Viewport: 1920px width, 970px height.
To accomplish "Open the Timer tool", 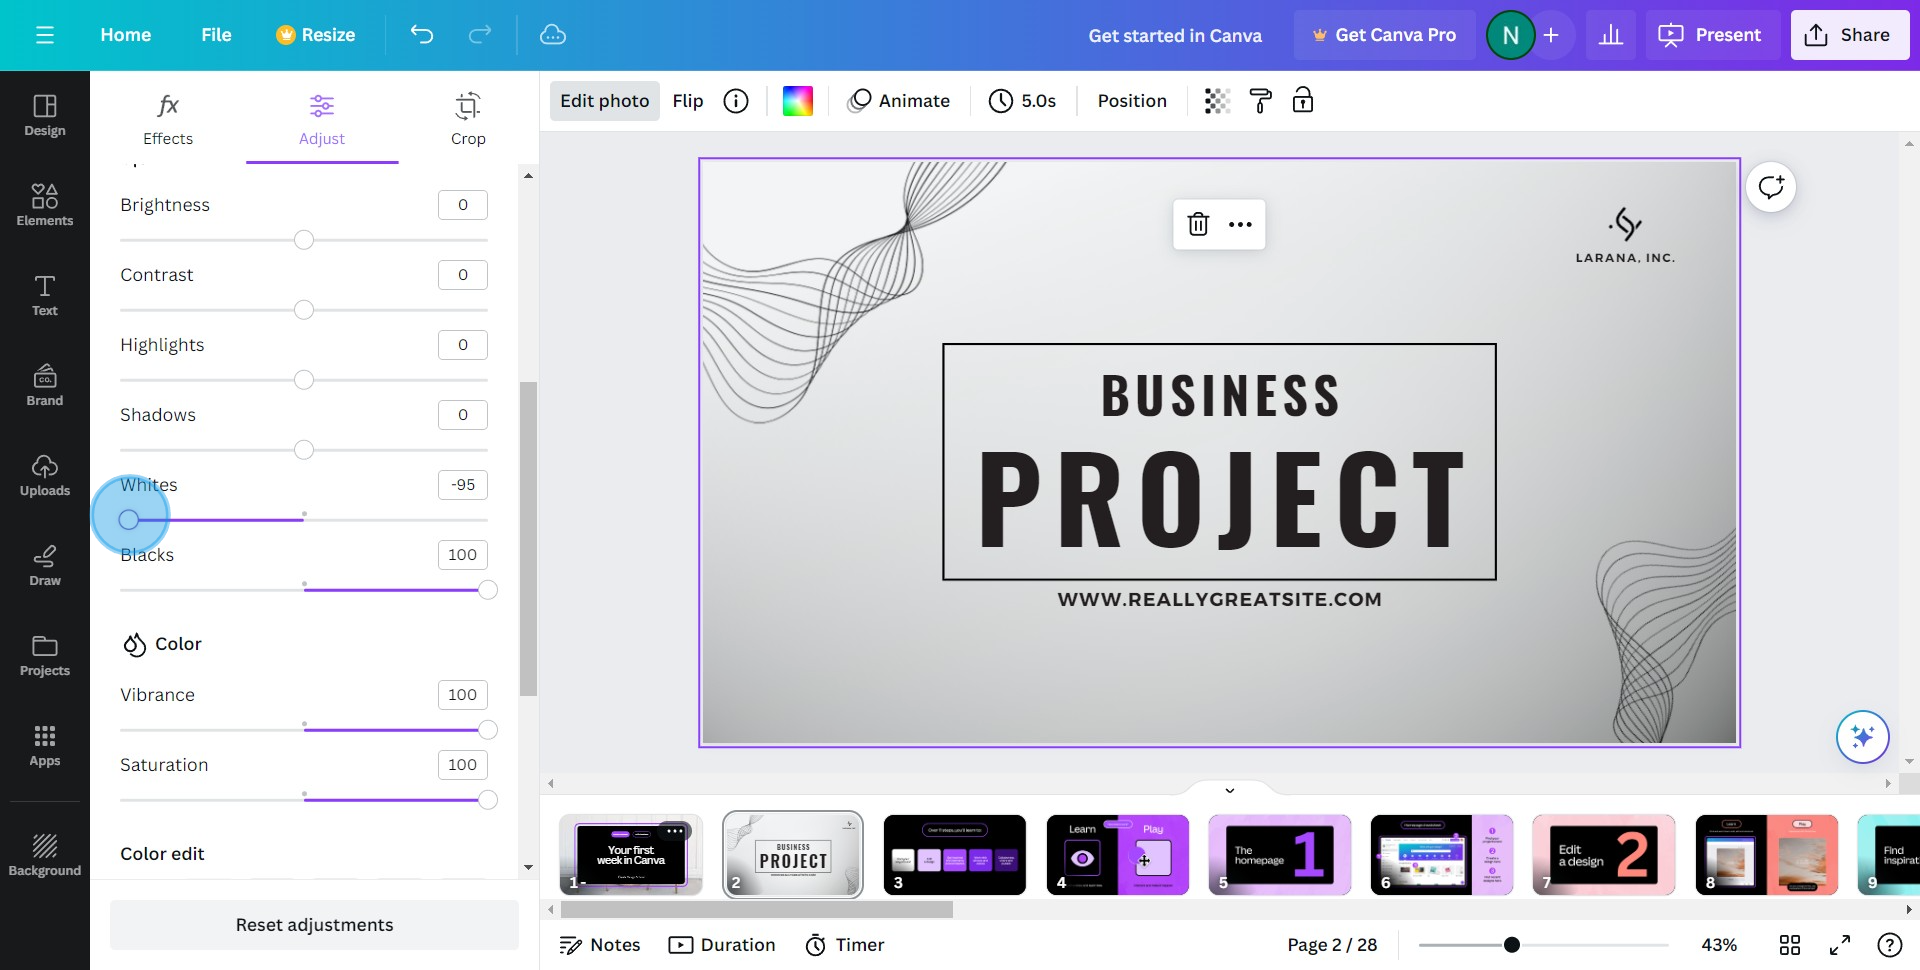I will [x=845, y=945].
